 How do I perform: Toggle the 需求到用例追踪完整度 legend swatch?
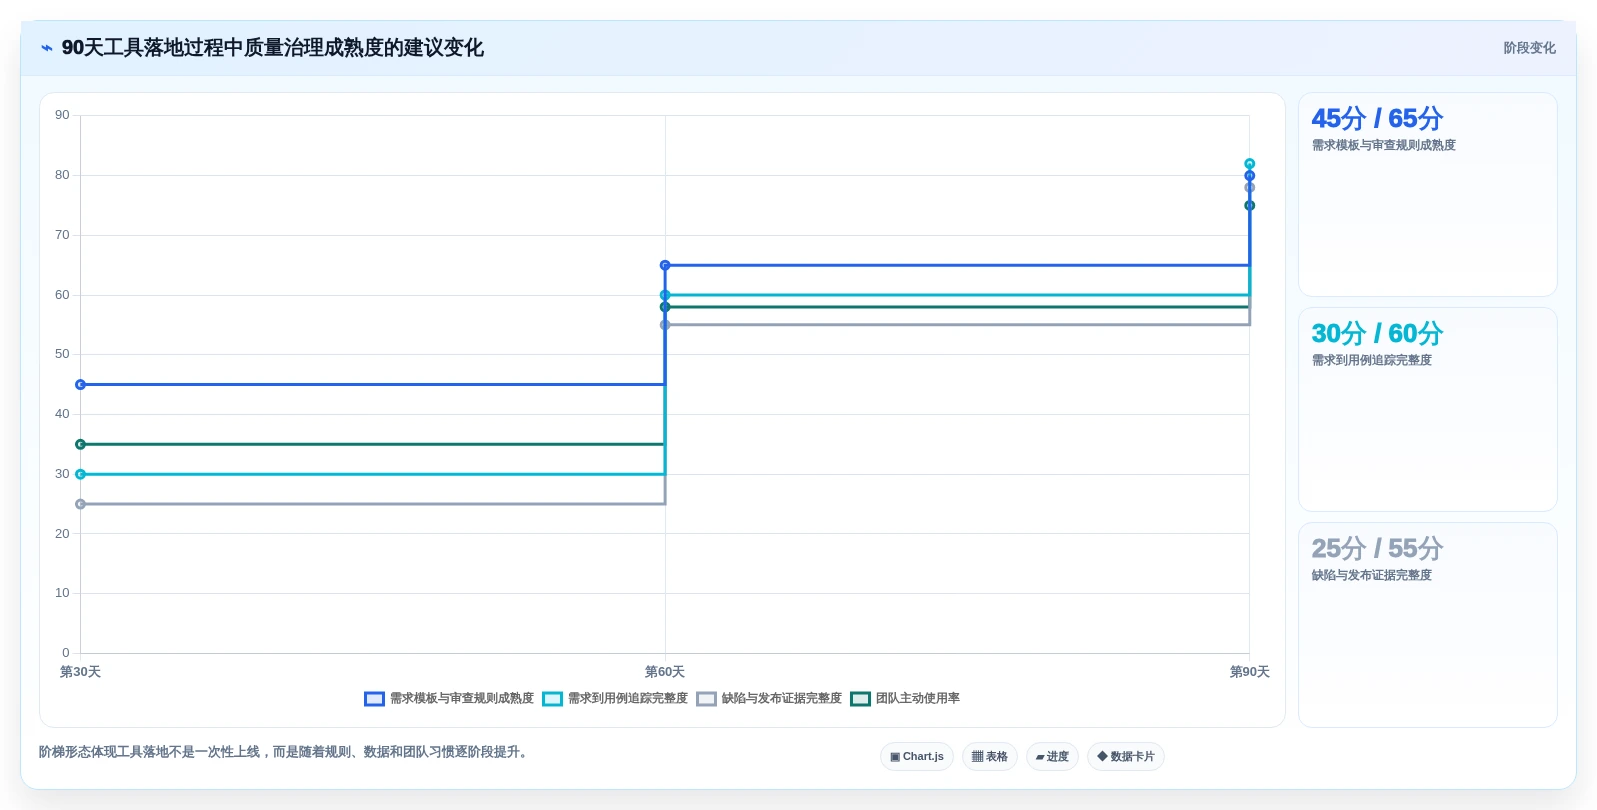click(552, 699)
